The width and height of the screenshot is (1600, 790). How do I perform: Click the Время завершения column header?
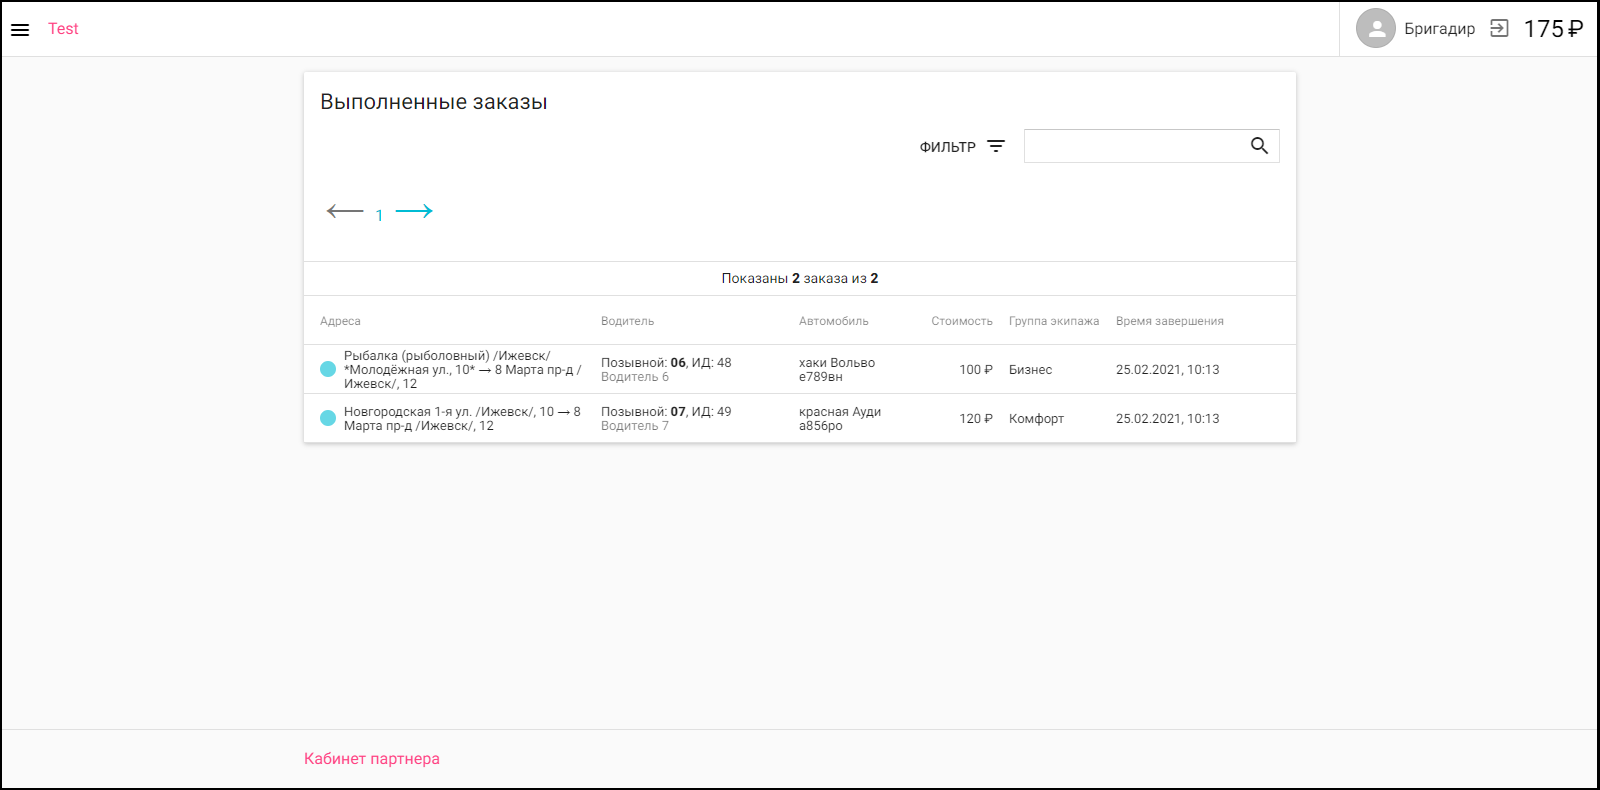(1169, 321)
